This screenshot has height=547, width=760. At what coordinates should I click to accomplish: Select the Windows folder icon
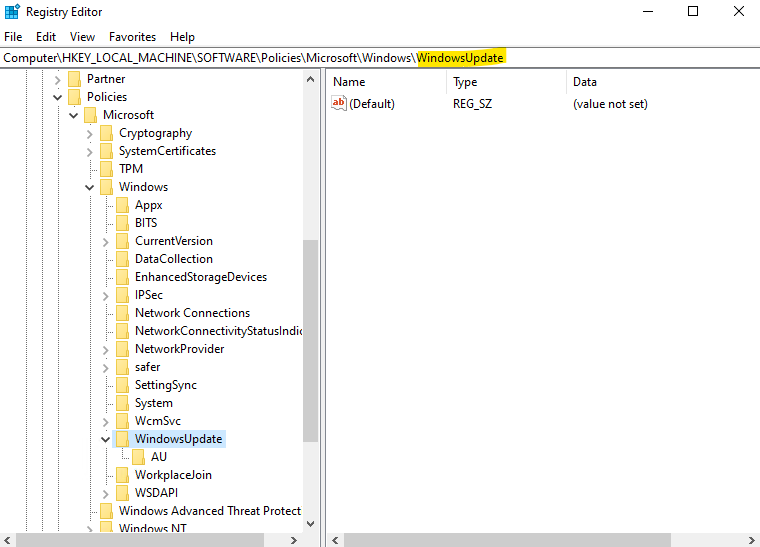point(106,187)
